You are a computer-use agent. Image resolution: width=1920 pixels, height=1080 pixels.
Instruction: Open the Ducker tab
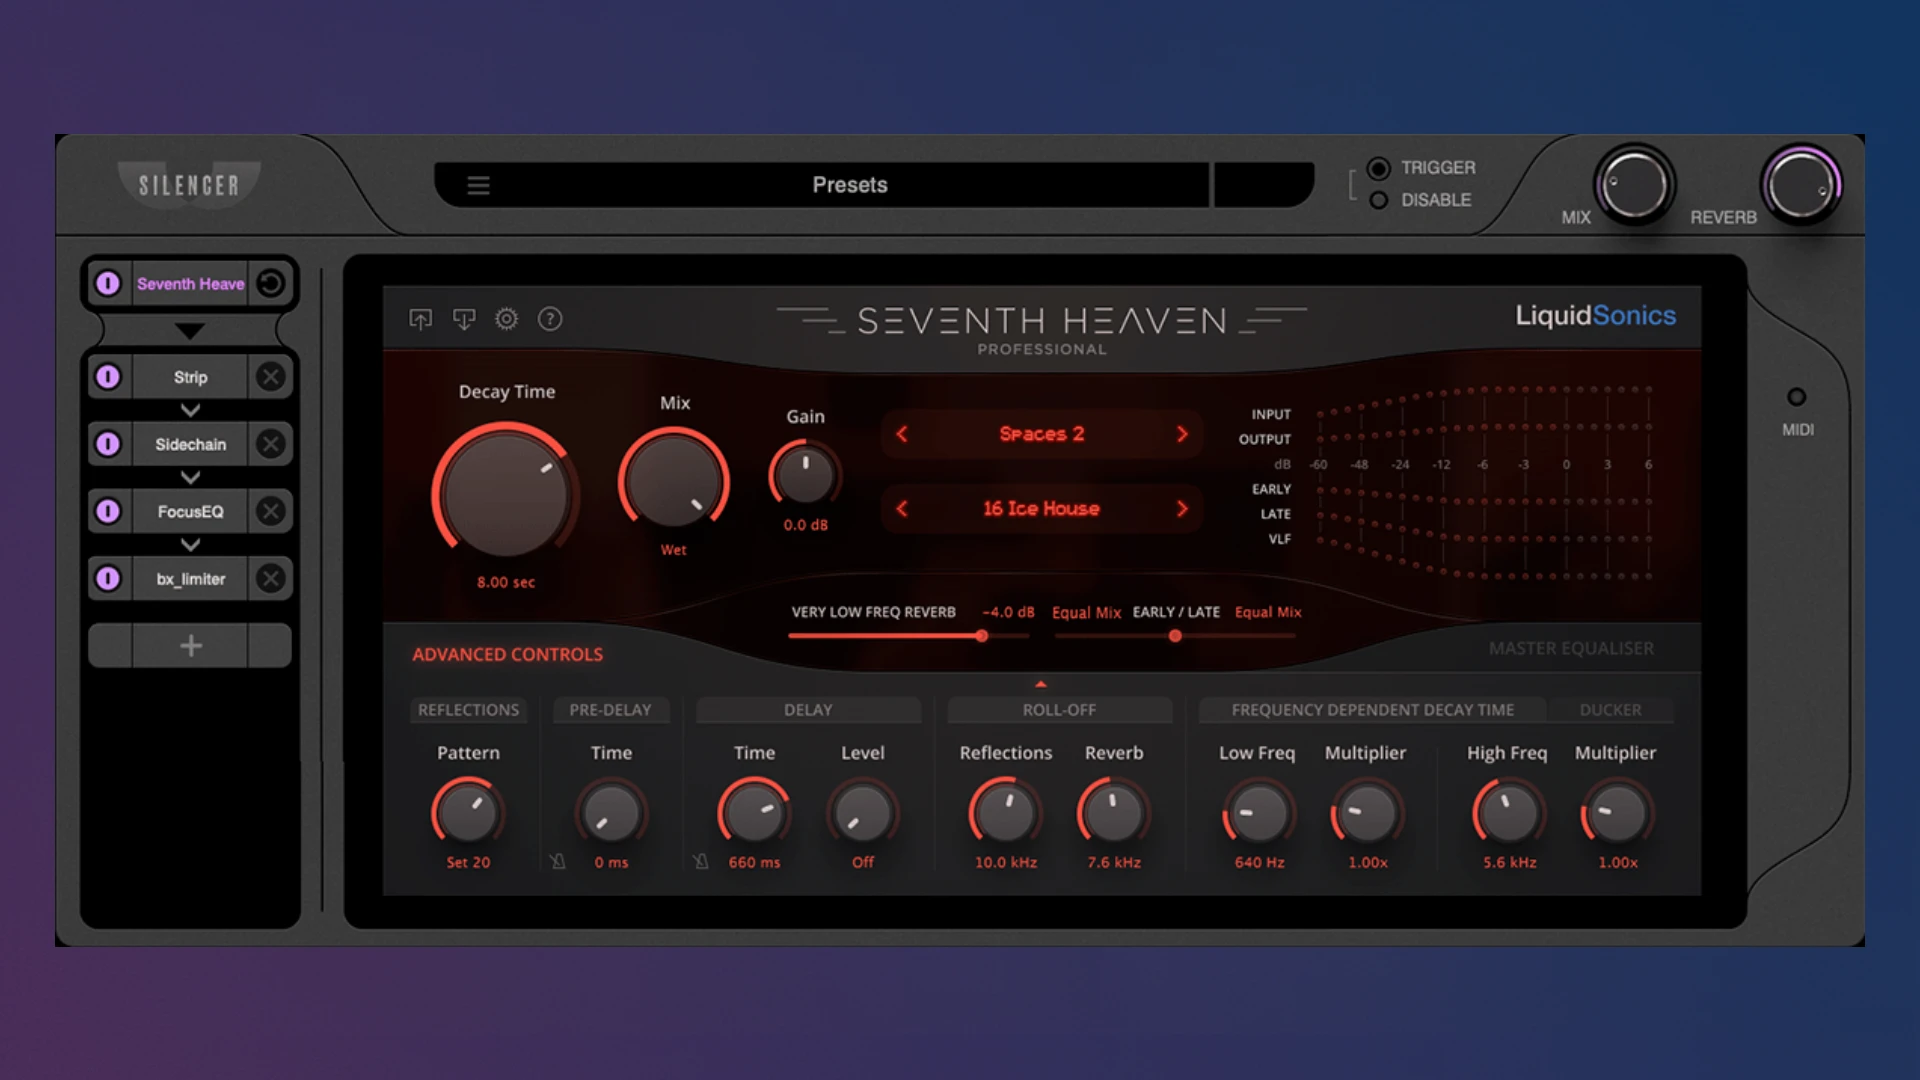[1610, 709]
